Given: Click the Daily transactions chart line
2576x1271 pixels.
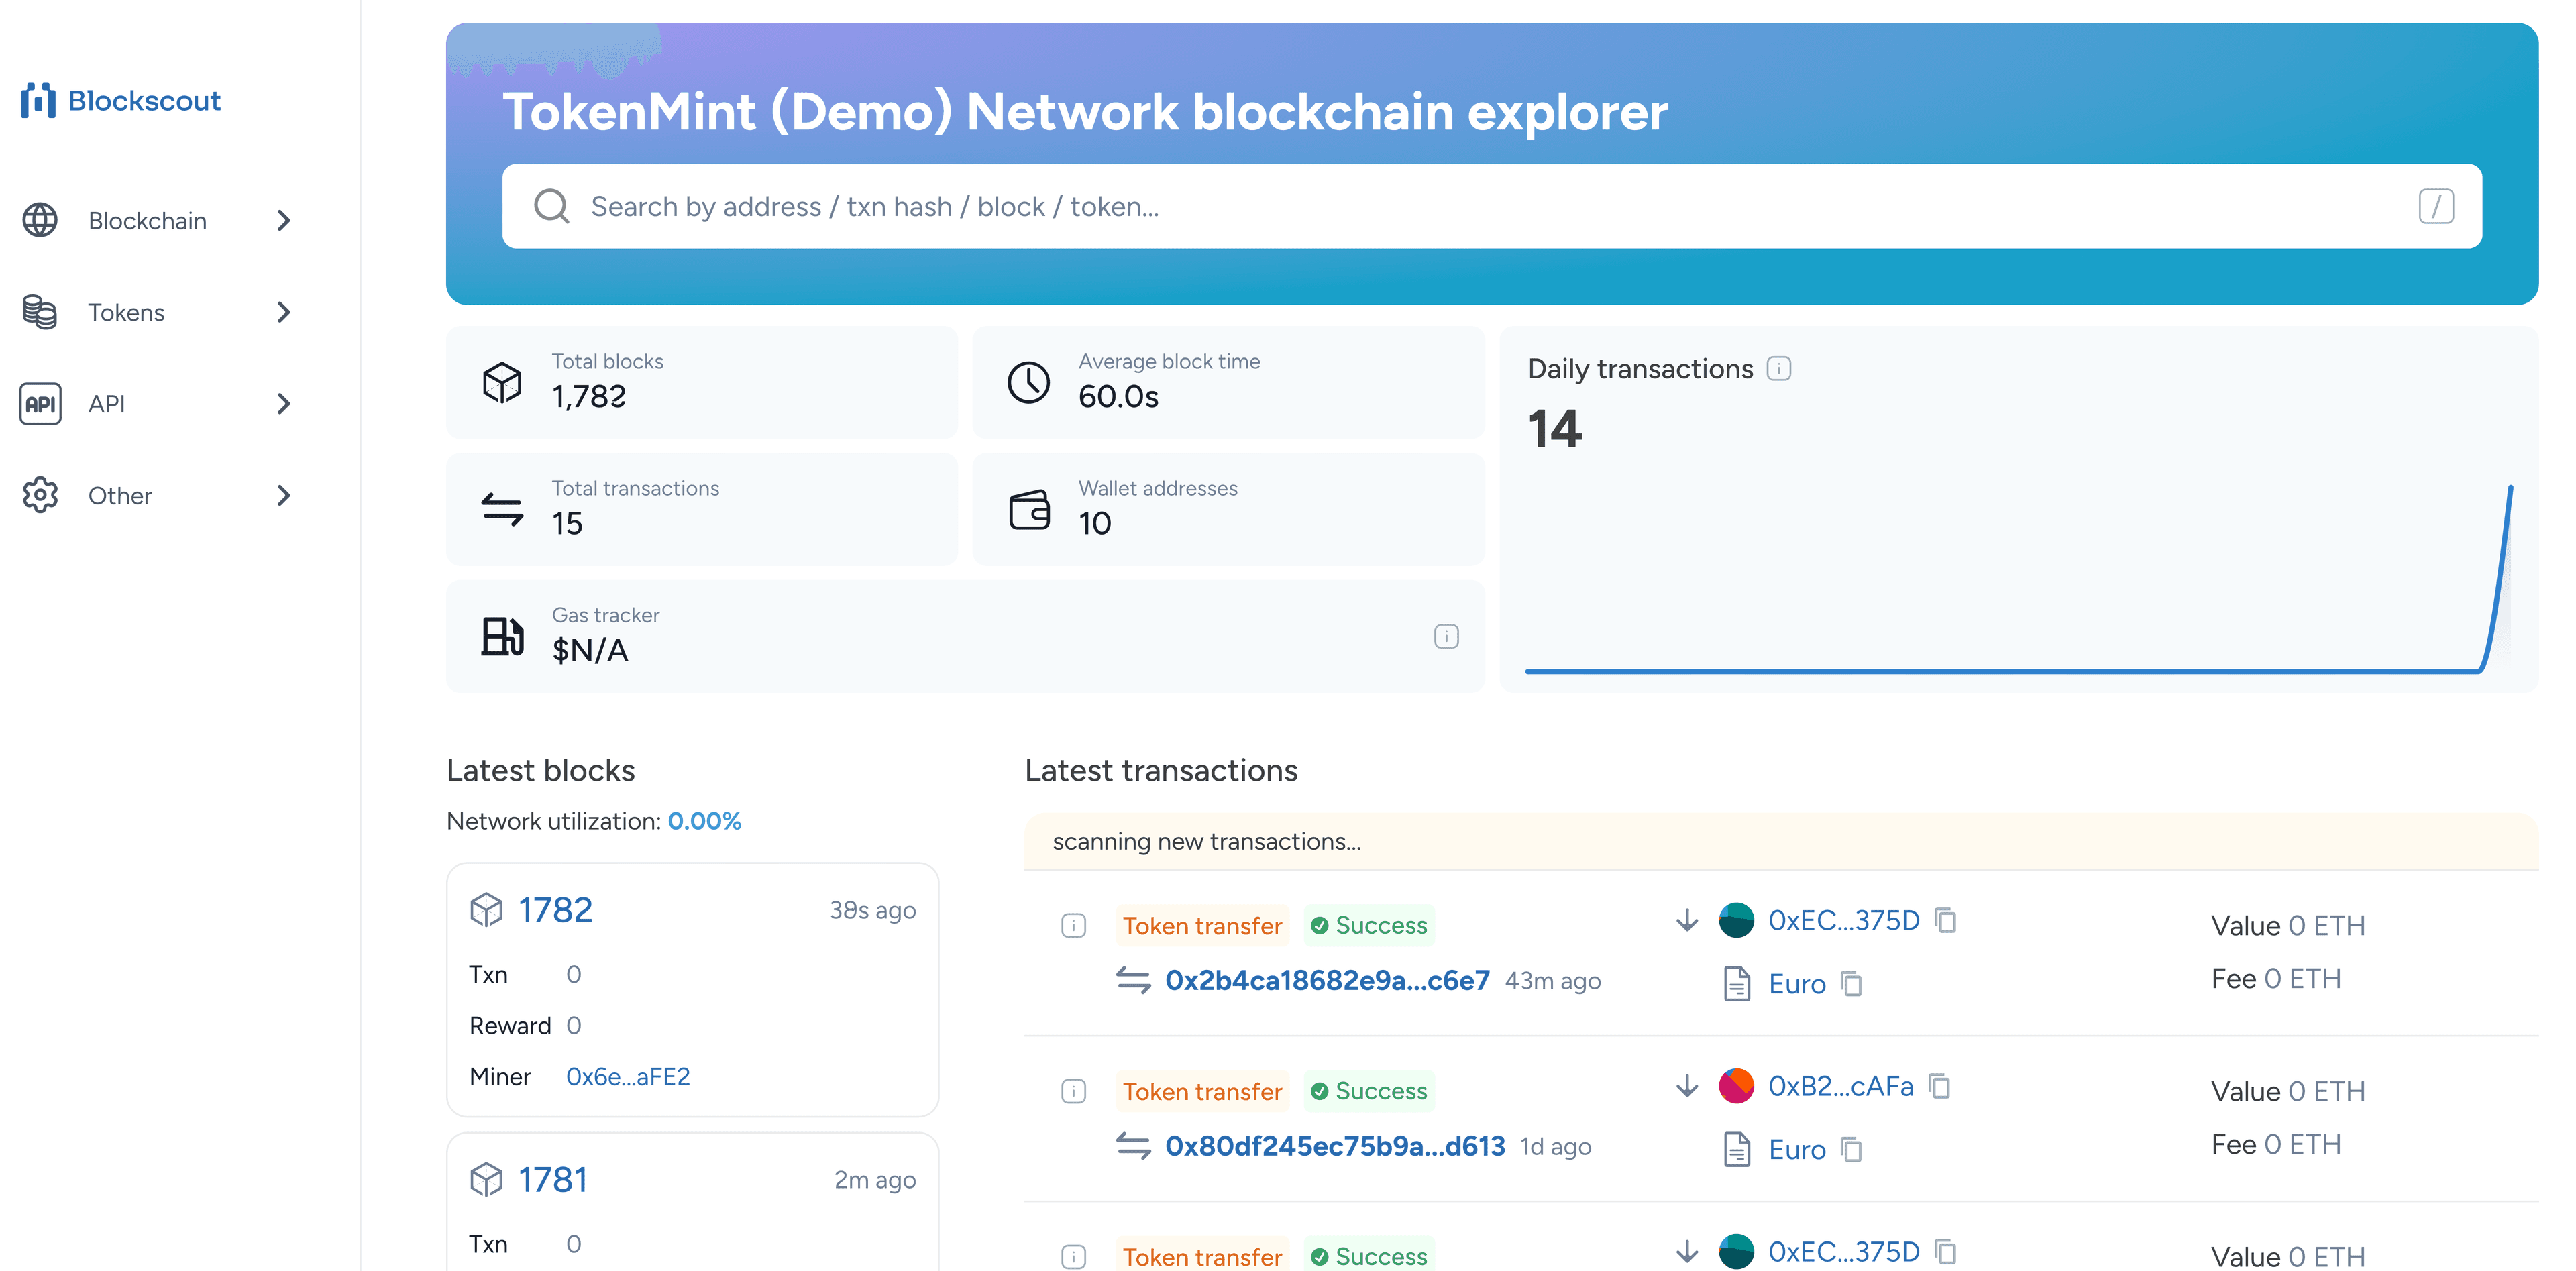Looking at the screenshot, I should click(x=2018, y=578).
